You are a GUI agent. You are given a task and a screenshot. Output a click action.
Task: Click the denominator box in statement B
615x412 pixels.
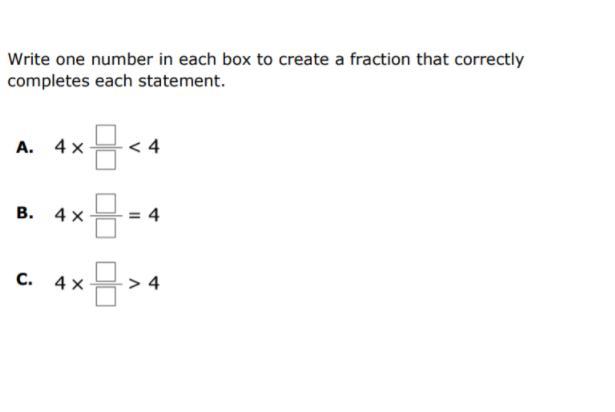(x=106, y=228)
